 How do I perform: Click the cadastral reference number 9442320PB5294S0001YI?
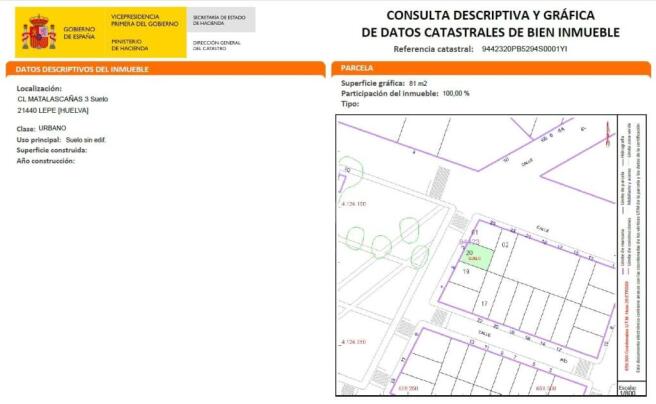click(x=524, y=48)
